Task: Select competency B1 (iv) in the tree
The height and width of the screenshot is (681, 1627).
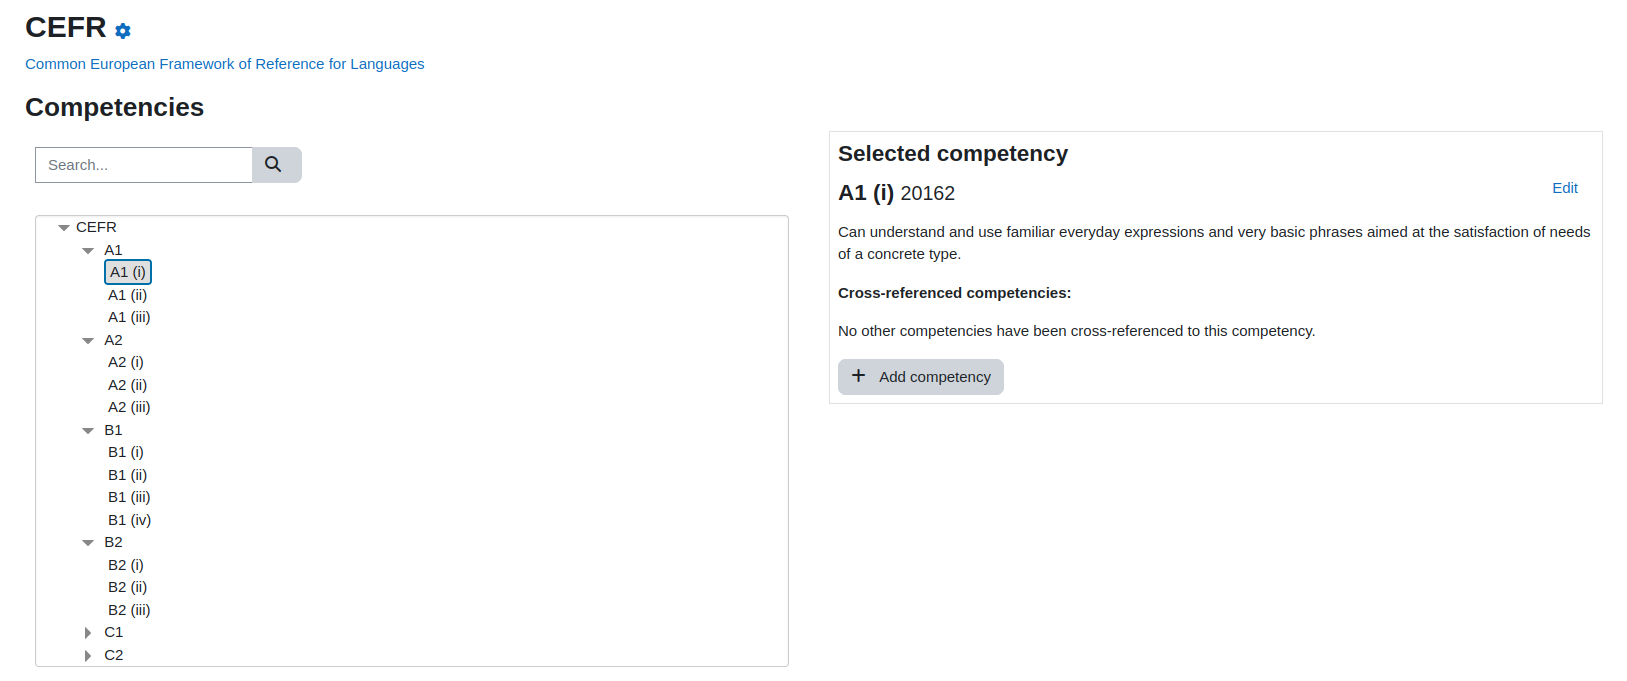Action: tap(130, 520)
